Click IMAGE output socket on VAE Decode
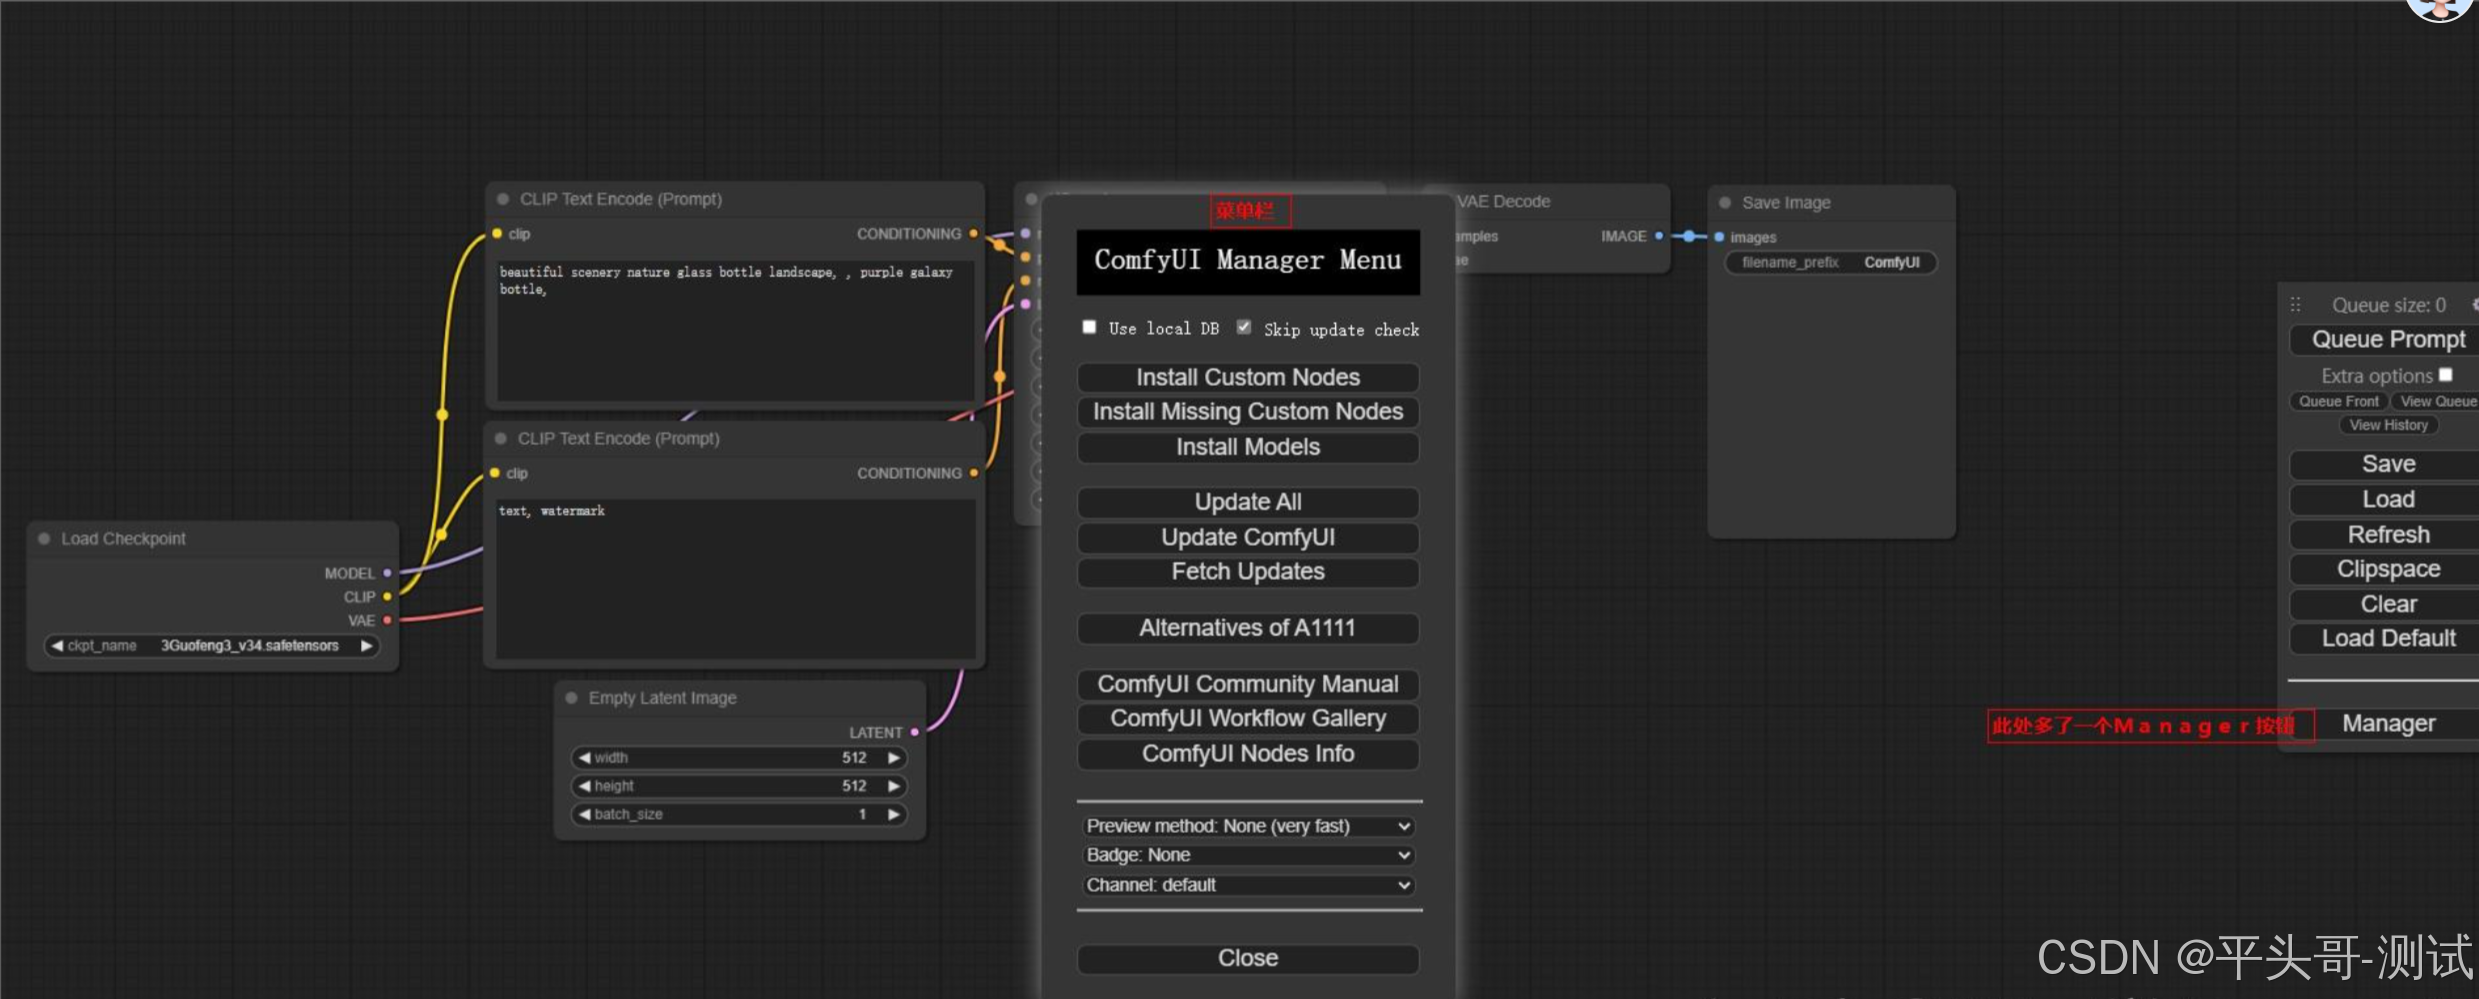This screenshot has height=999, width=2479. tap(1659, 236)
